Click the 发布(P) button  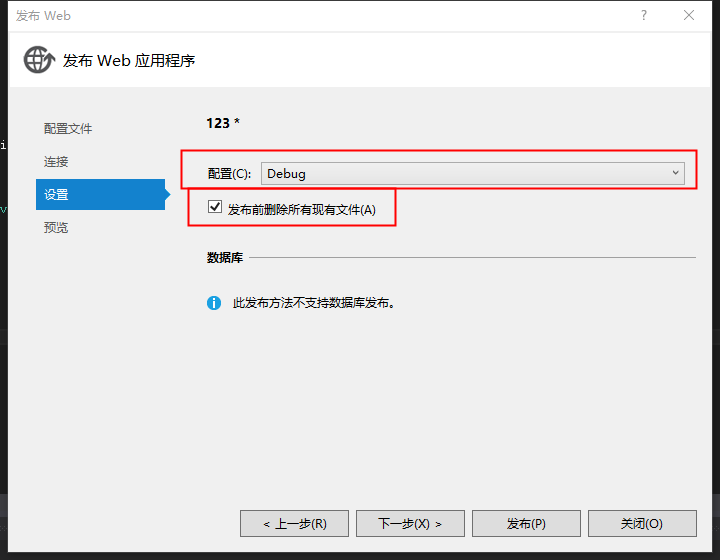(526, 523)
